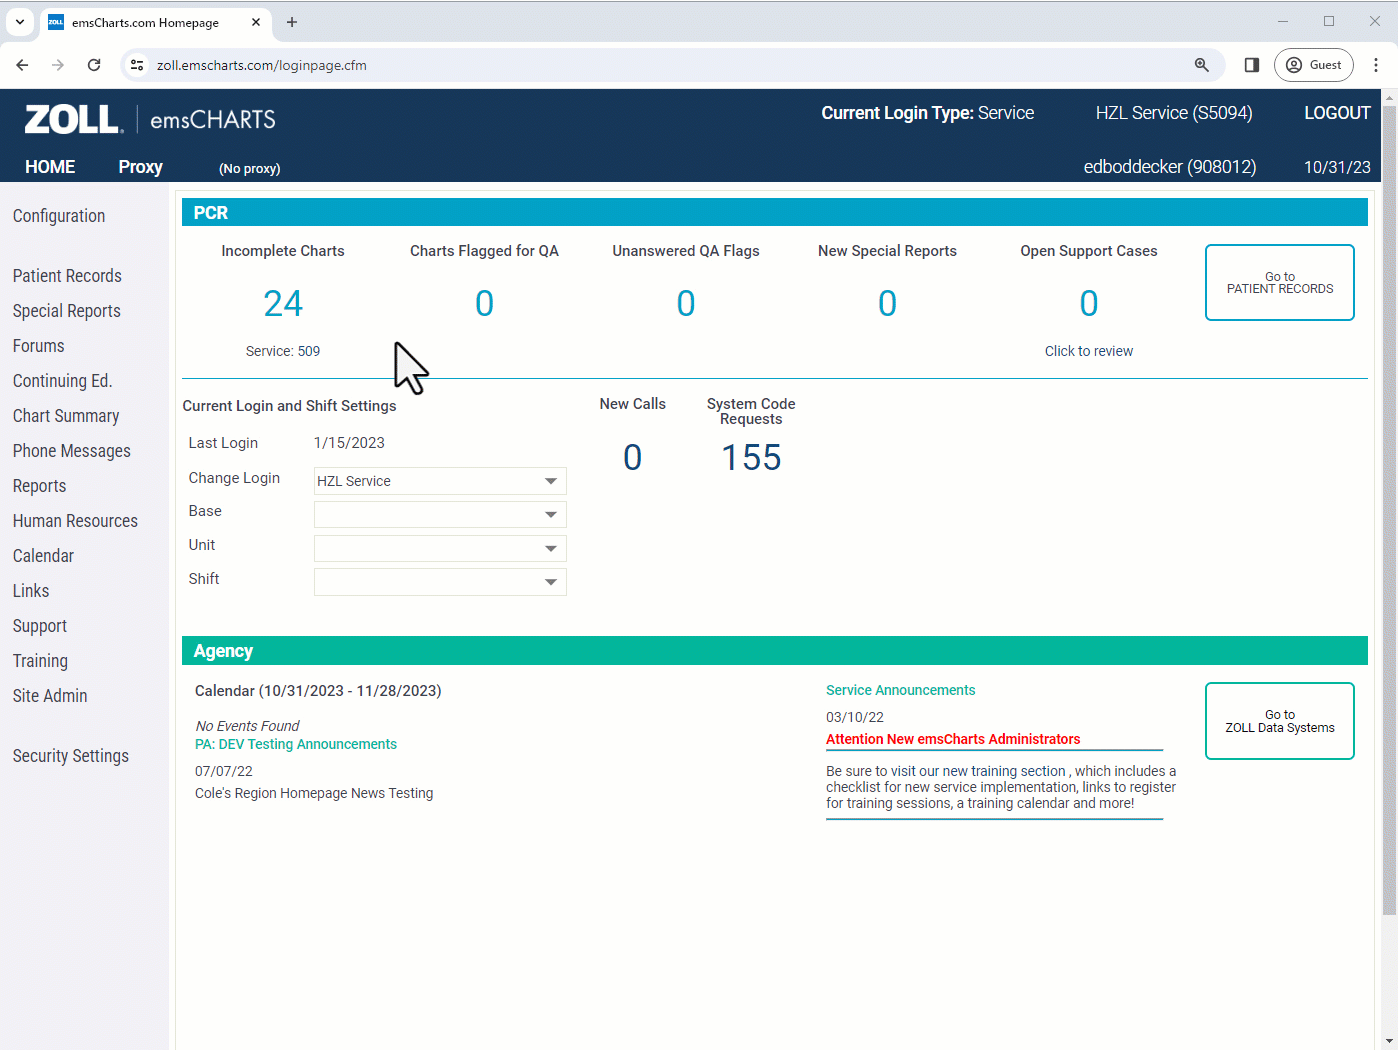The width and height of the screenshot is (1398, 1050).
Task: Click the Incomplete Charts count 24
Action: (283, 303)
